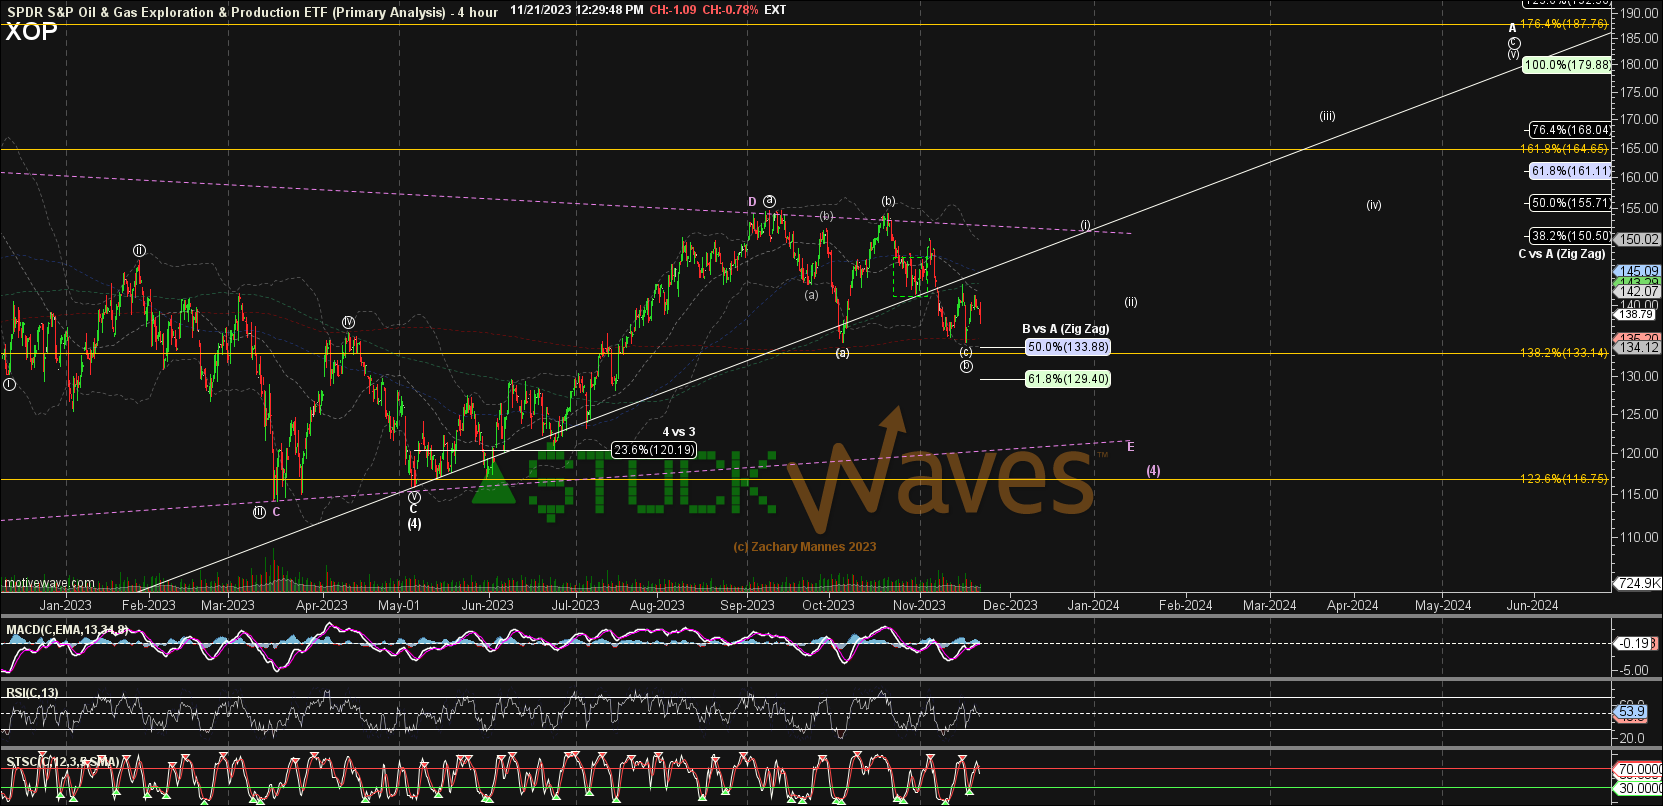Image resolution: width=1663 pixels, height=806 pixels.
Task: Open the motivewave.com link
Action: (x=49, y=583)
